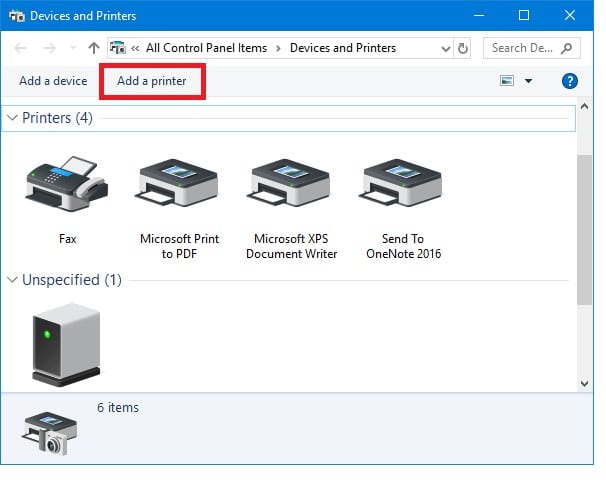This screenshot has width=606, height=490.
Task: Click the vertical scrollbar thumb
Action: [584, 230]
